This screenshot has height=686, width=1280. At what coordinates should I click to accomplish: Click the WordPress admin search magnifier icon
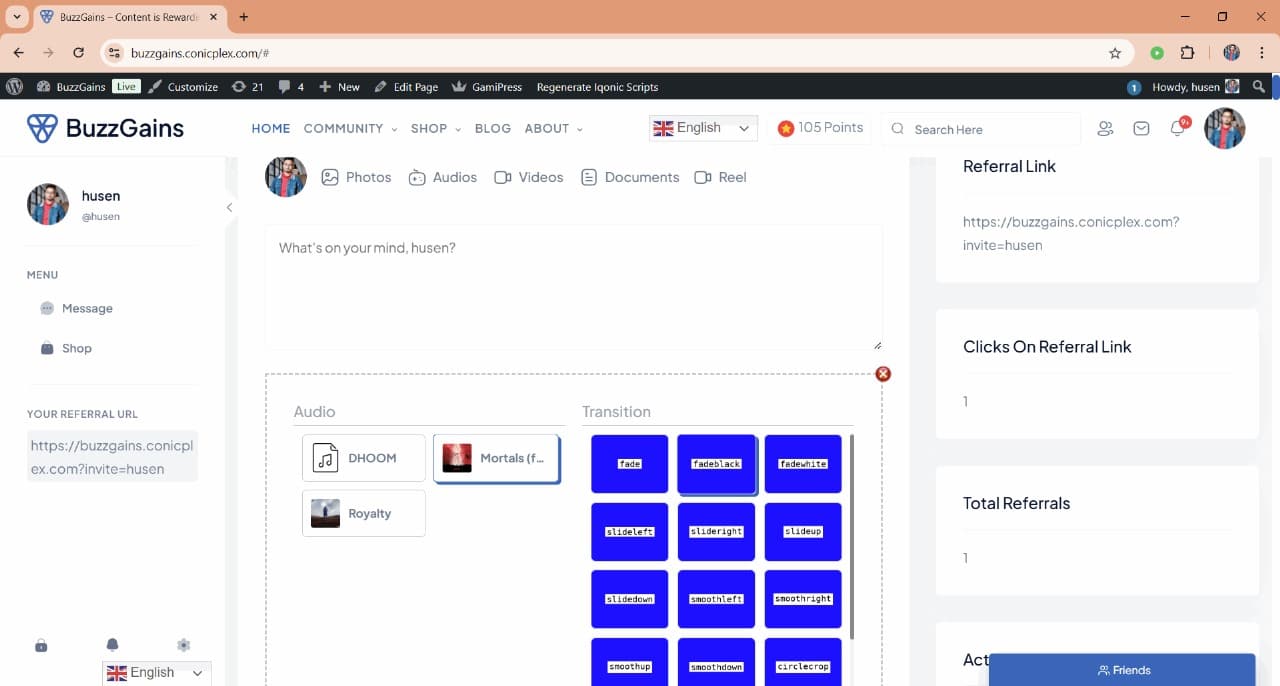coord(1259,87)
